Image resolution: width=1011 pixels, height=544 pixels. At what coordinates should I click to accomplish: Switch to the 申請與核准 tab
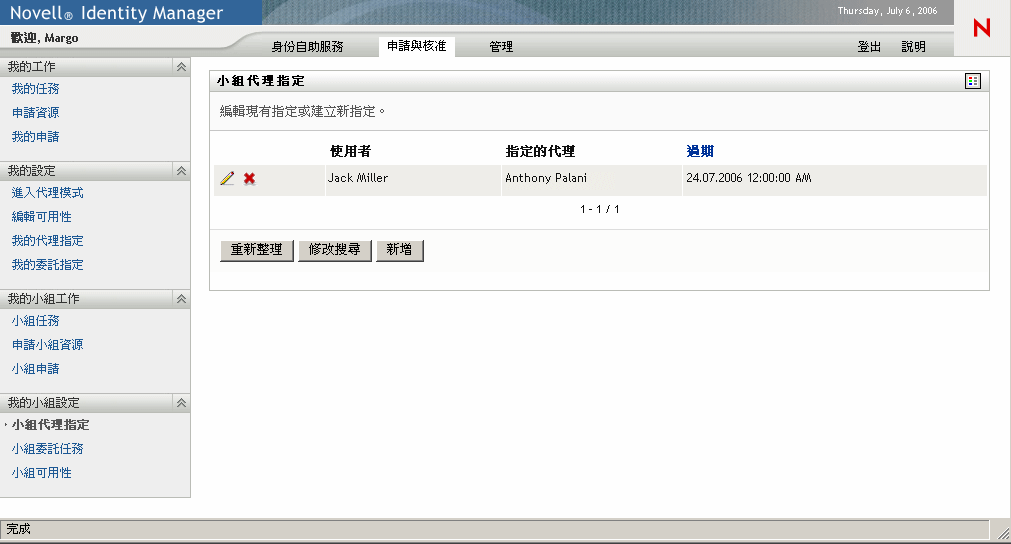(417, 46)
